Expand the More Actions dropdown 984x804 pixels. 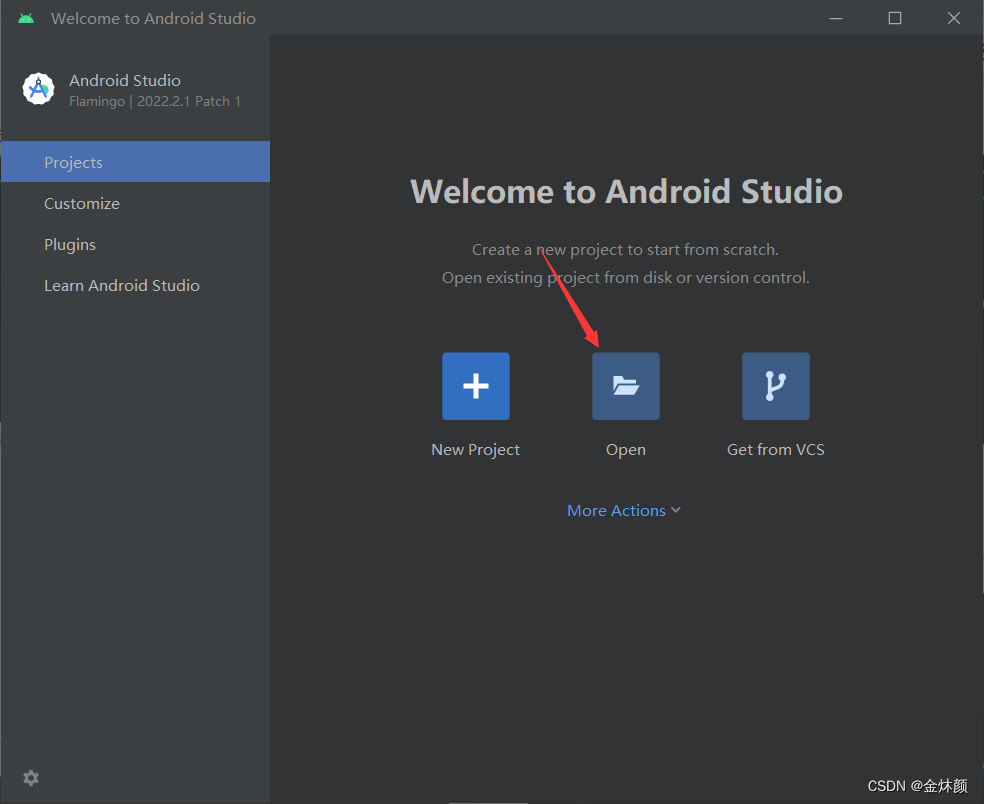pos(624,510)
